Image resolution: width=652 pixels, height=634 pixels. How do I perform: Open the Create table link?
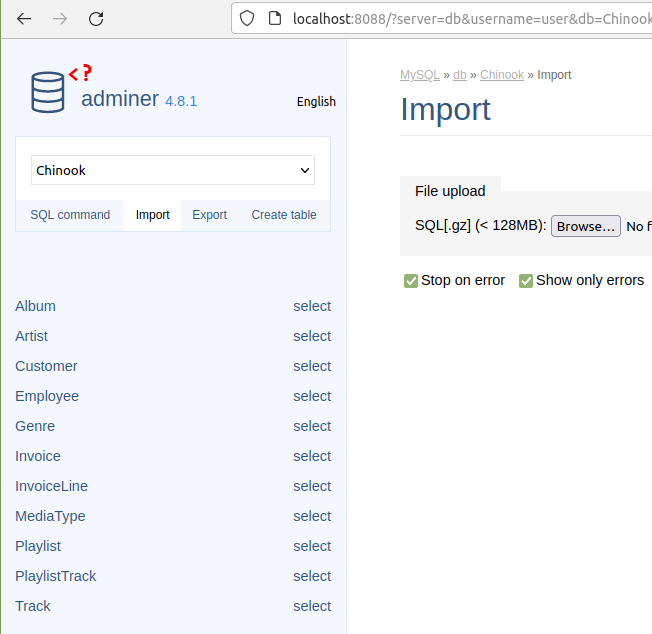[284, 215]
